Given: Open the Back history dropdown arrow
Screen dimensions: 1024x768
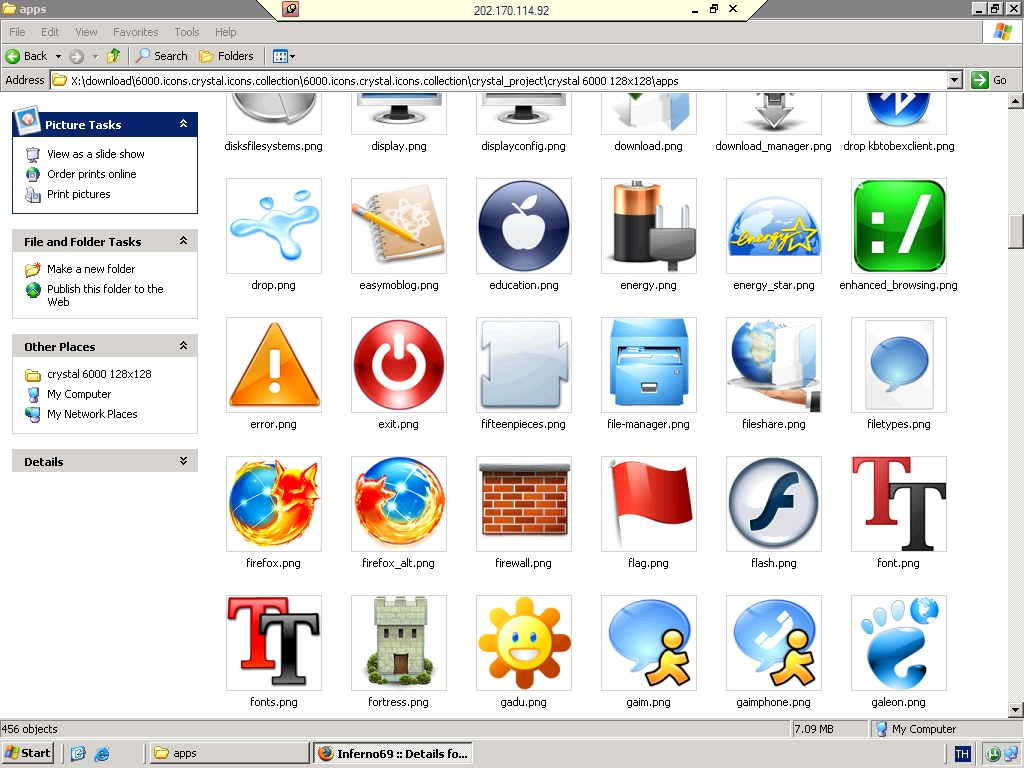Looking at the screenshot, I should [x=58, y=56].
